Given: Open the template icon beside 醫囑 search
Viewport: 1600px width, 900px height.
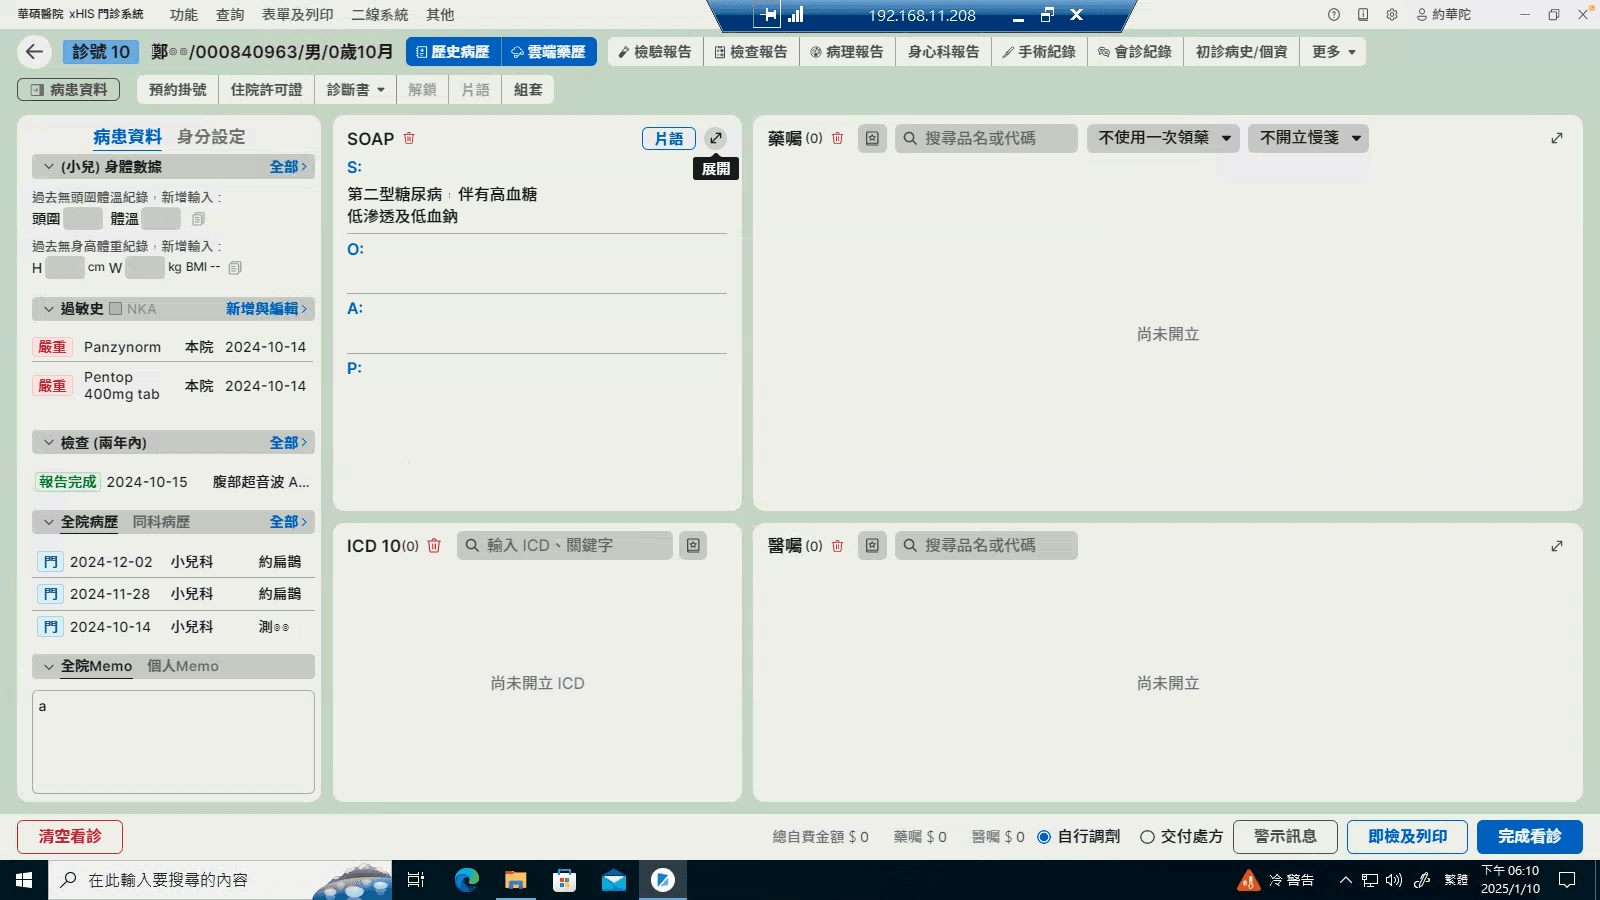Looking at the screenshot, I should (872, 545).
